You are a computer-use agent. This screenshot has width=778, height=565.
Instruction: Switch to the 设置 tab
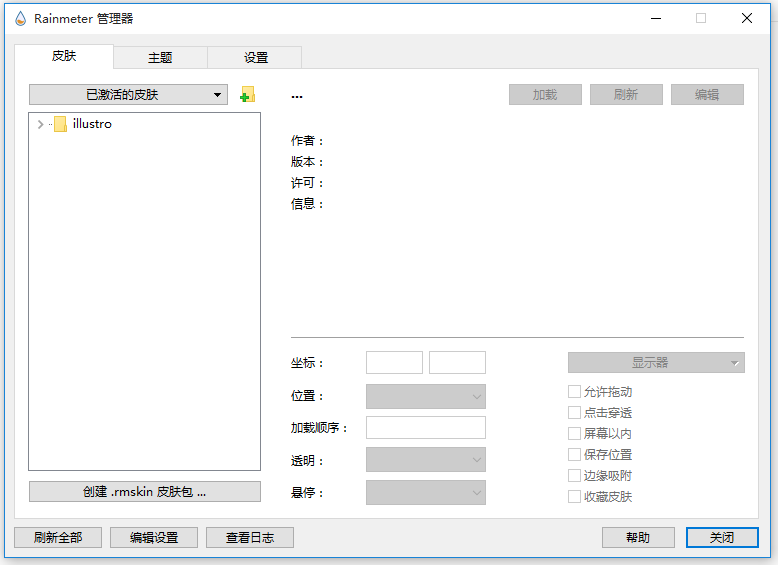(256, 57)
